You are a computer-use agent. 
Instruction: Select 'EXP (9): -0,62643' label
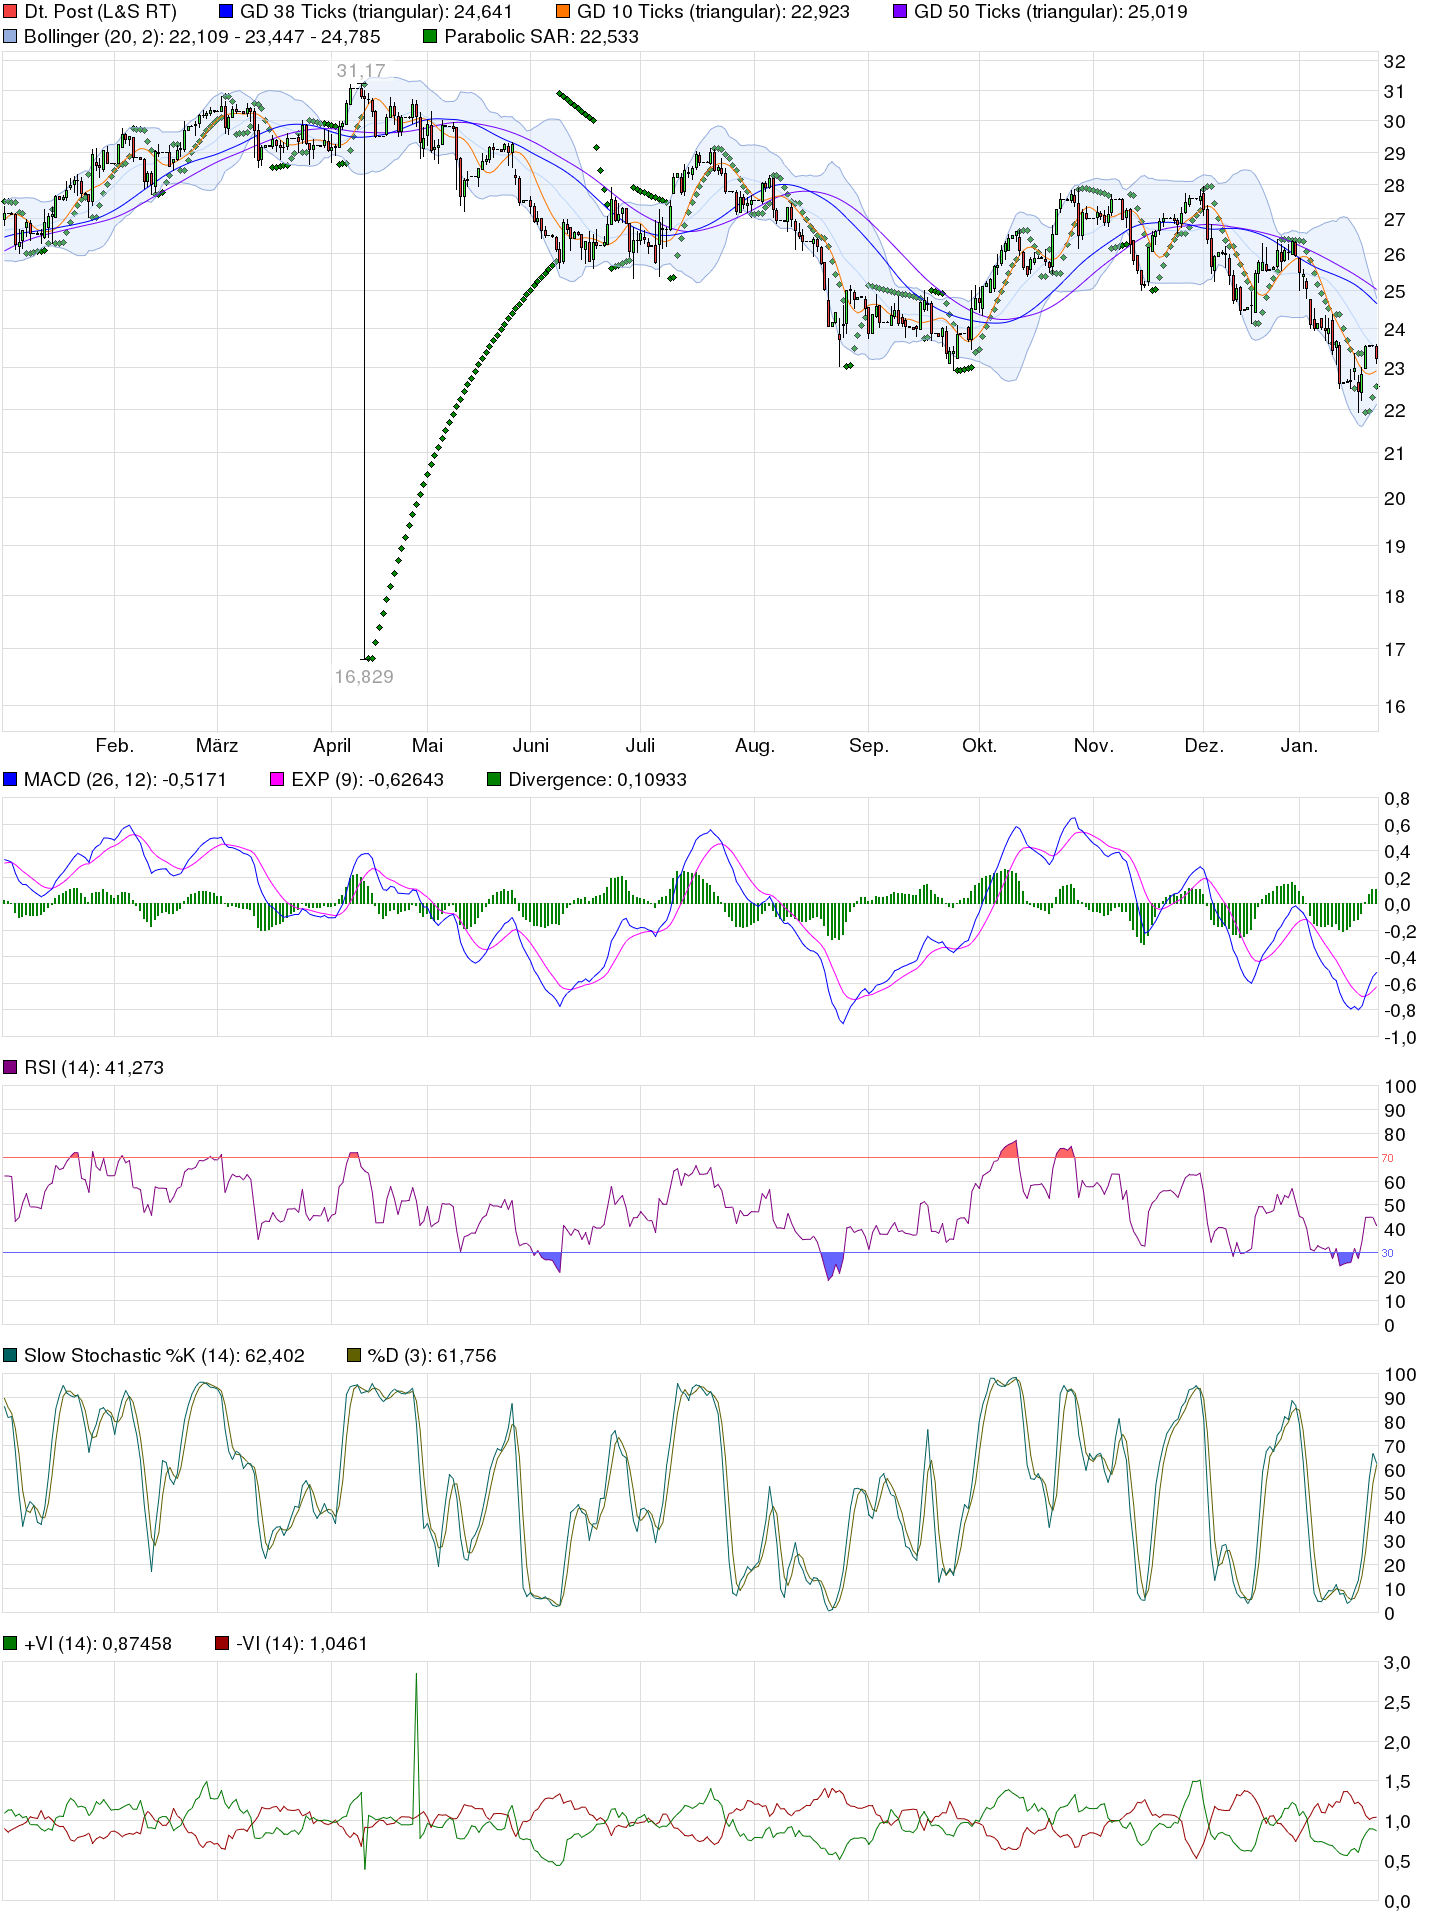click(367, 779)
